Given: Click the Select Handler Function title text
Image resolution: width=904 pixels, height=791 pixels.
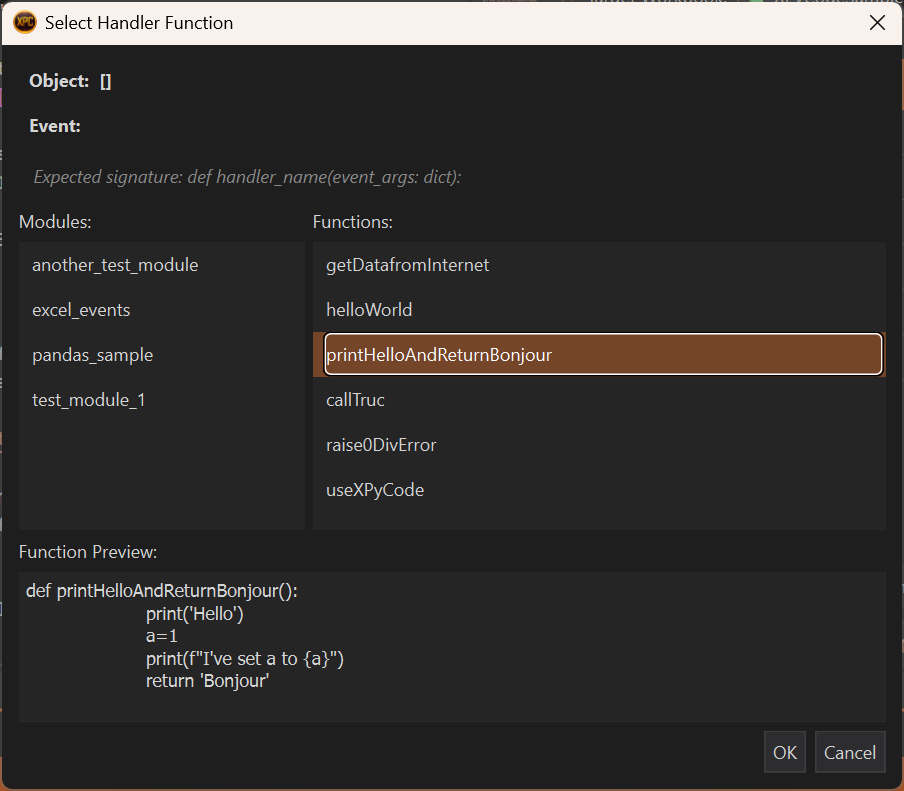Looking at the screenshot, I should pos(139,22).
